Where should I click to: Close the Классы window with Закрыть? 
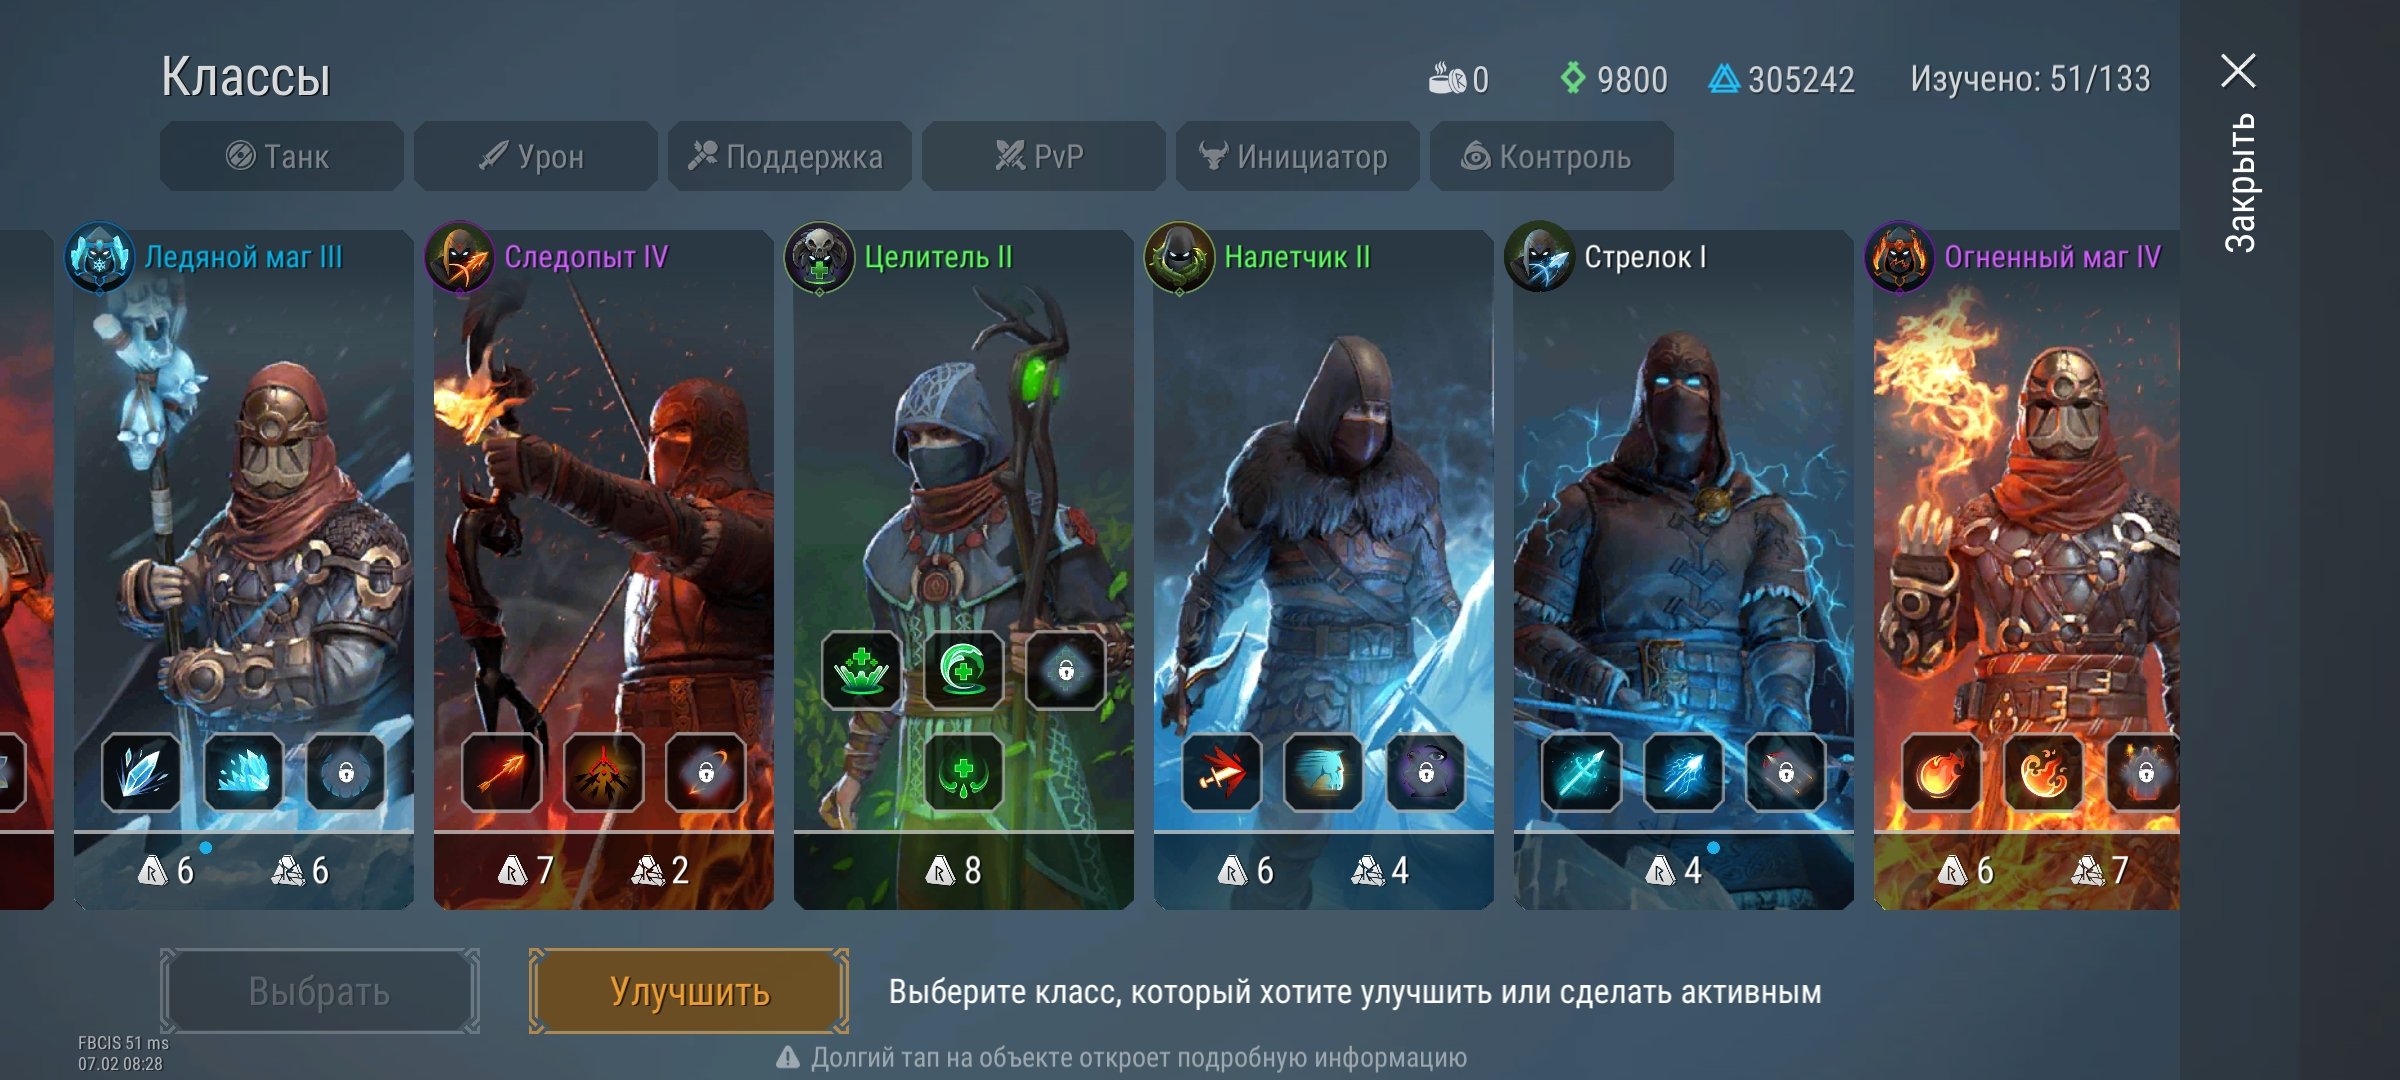click(x=2238, y=150)
